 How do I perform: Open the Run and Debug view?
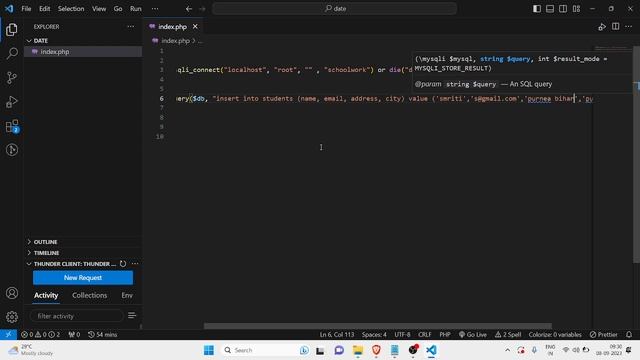tap(12, 102)
